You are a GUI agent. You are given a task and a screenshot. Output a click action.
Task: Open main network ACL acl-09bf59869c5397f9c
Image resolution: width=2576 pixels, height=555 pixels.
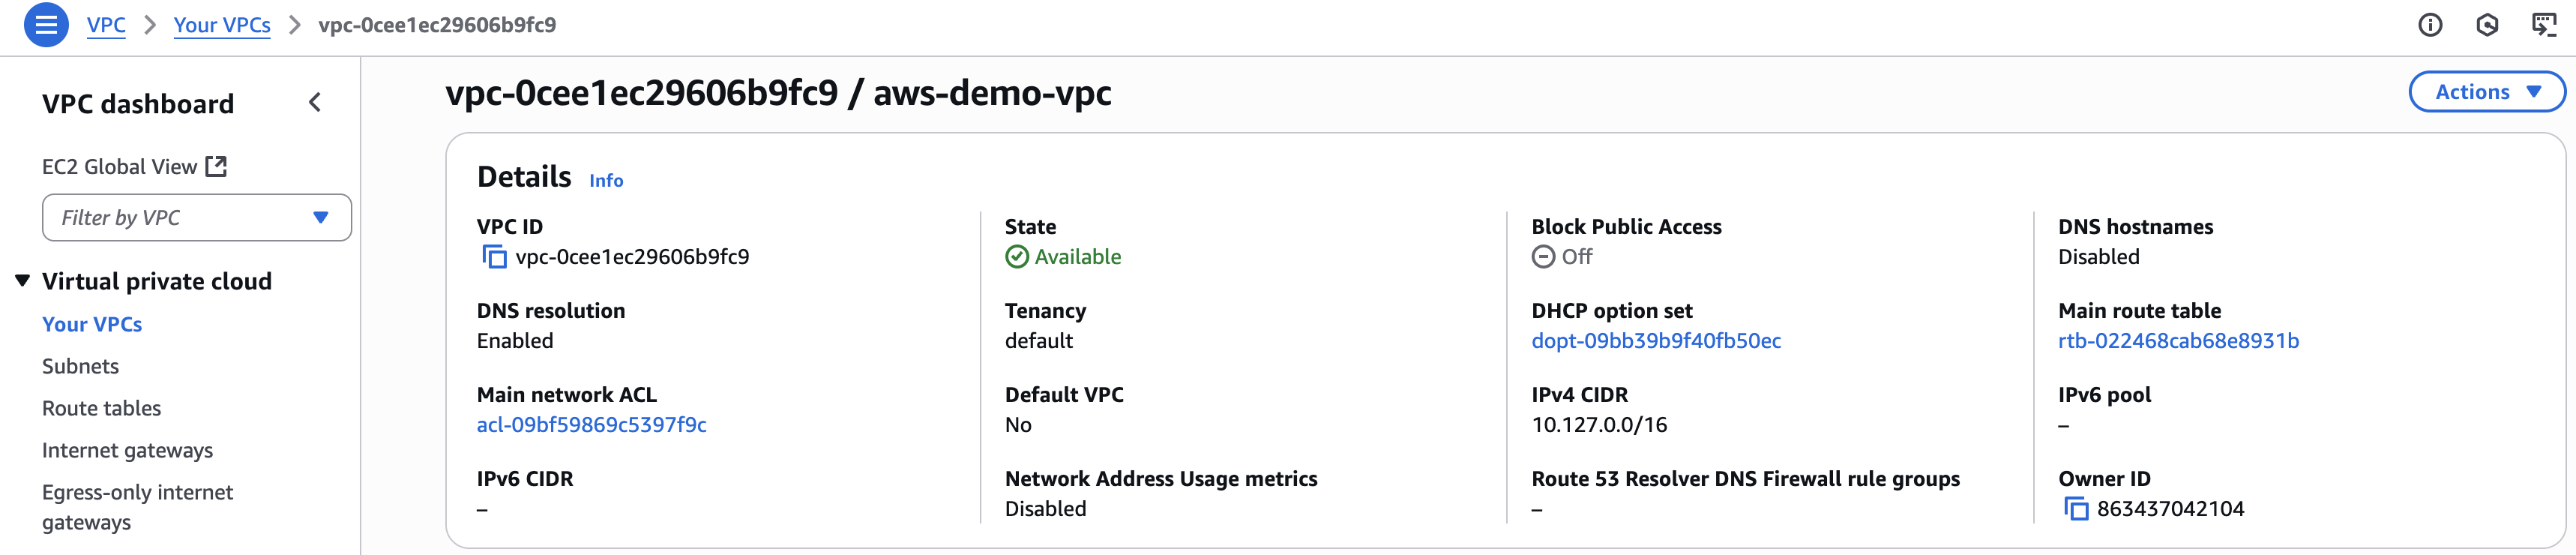coord(592,425)
